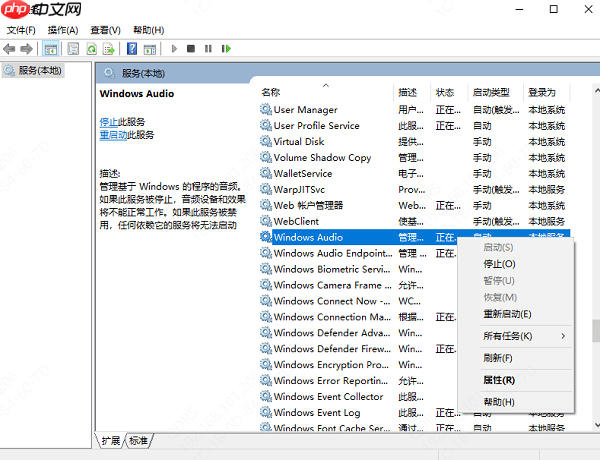
Task: Select 属性(R) from the context menu
Action: pos(499,380)
